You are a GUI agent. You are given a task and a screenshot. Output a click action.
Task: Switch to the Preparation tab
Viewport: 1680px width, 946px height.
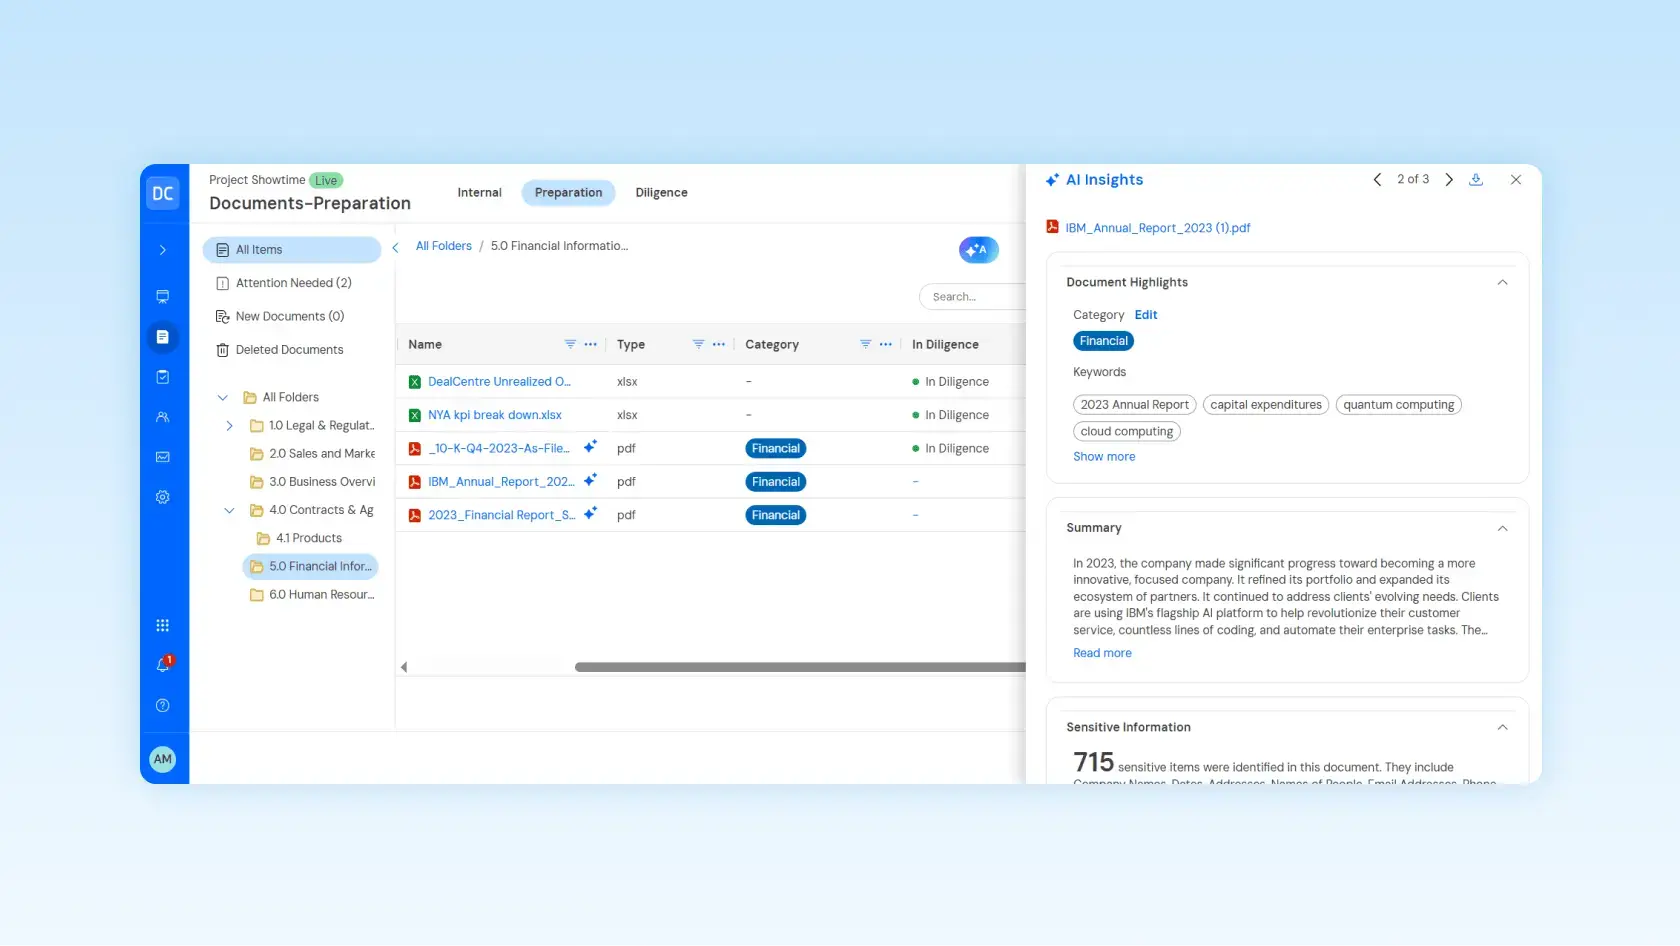tap(568, 193)
